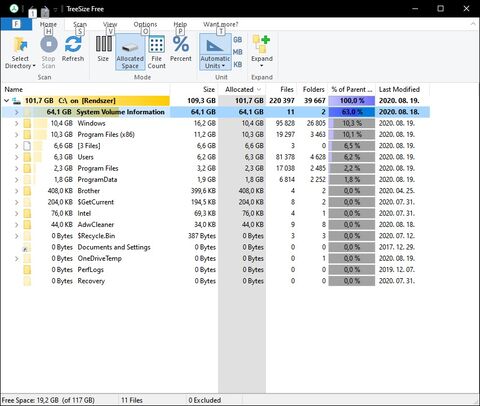
Task: Sort by the Name column
Action: tap(86, 89)
